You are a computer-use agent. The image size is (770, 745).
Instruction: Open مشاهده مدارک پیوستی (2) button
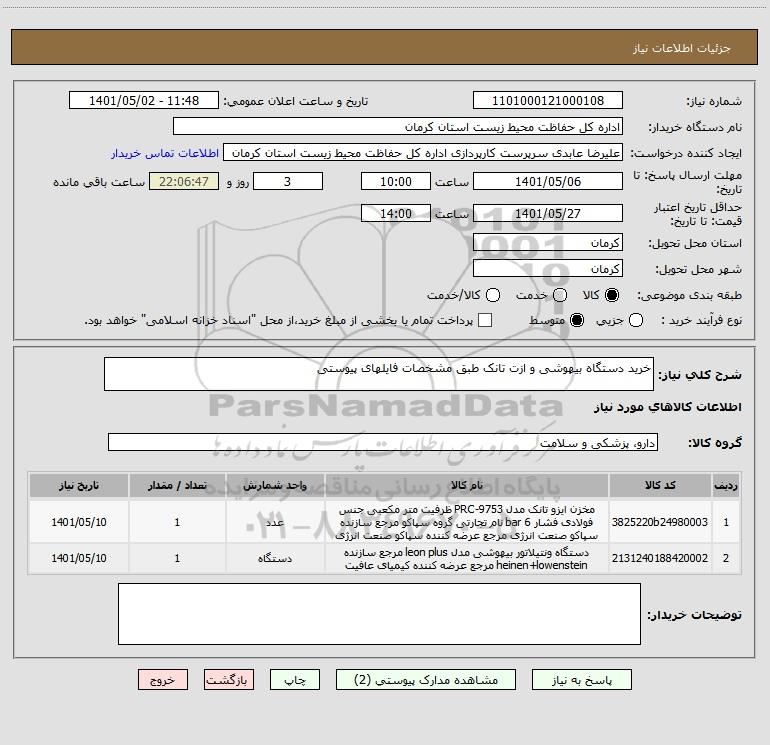(x=426, y=680)
